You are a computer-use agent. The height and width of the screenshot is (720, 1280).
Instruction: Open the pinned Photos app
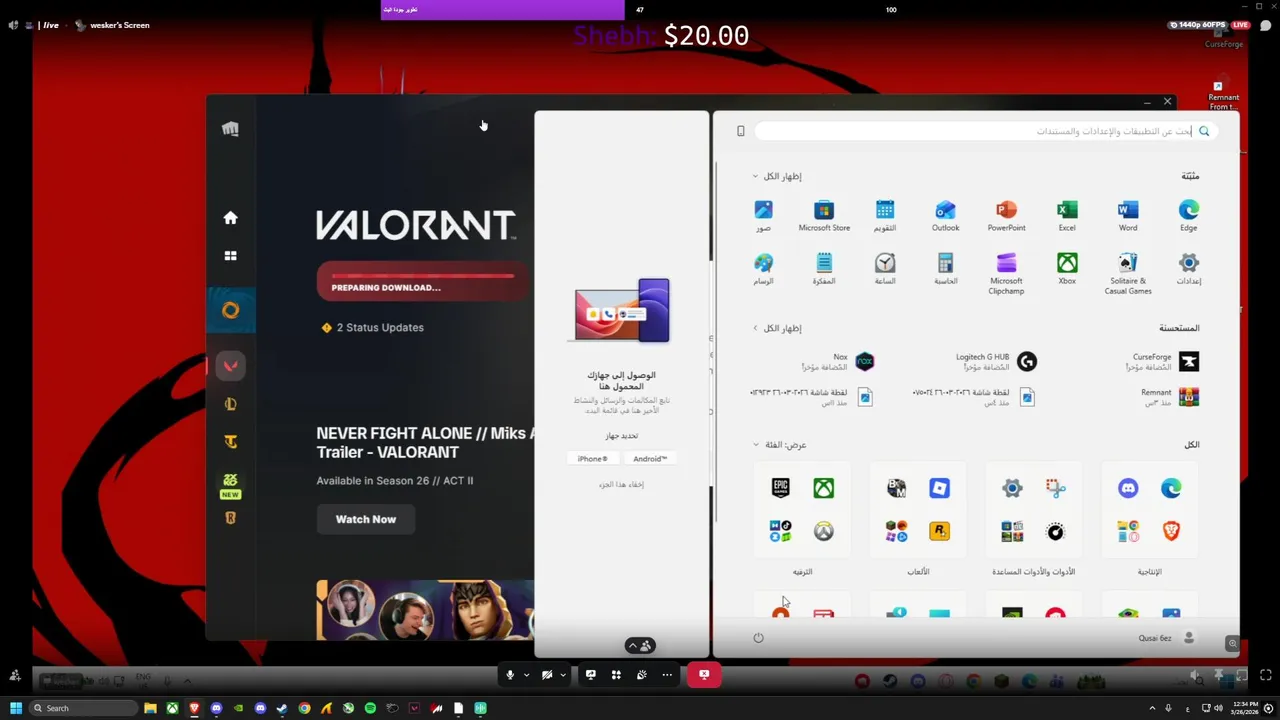pos(763,216)
